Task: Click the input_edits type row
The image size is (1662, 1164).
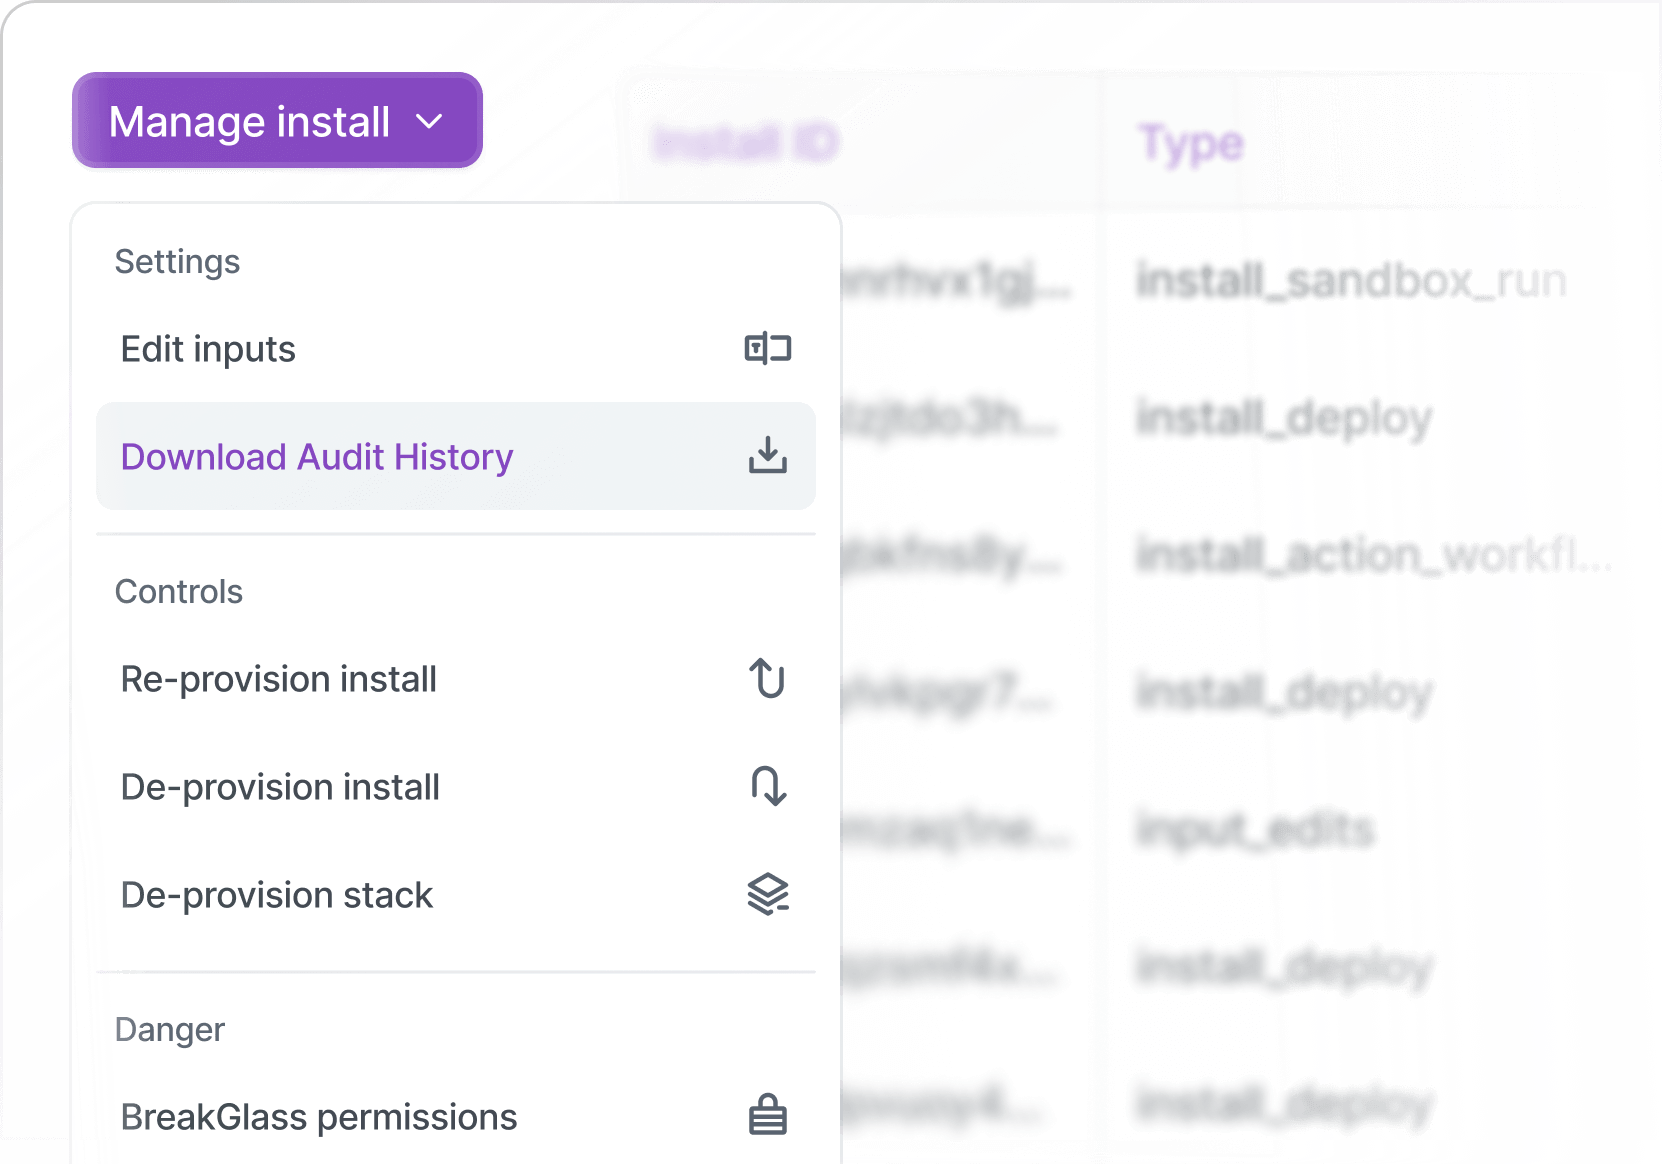Action: click(x=1256, y=829)
